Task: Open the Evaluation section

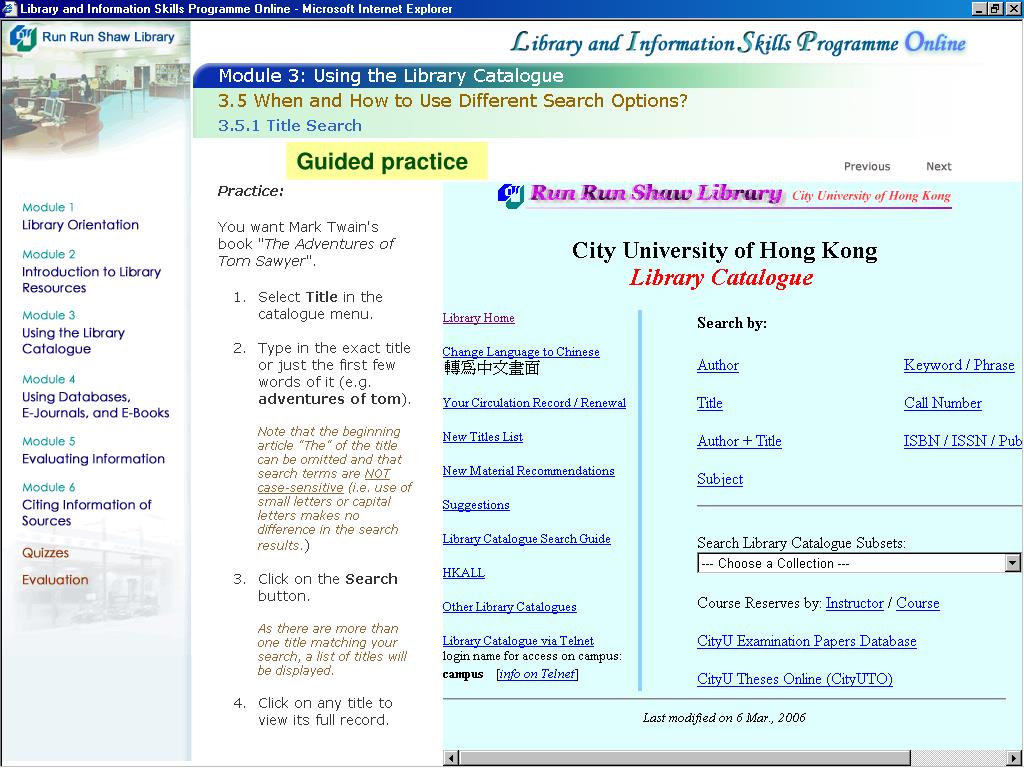Action: [x=55, y=580]
